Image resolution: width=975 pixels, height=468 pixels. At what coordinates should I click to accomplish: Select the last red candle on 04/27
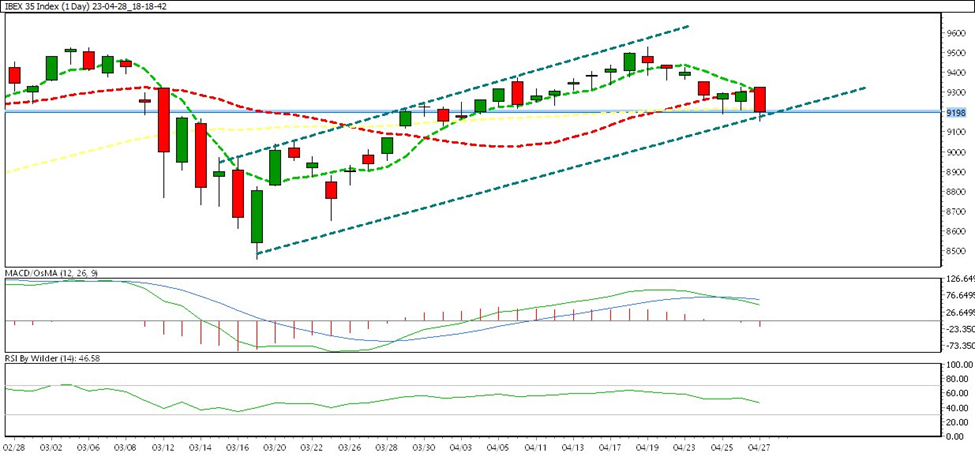[760, 99]
